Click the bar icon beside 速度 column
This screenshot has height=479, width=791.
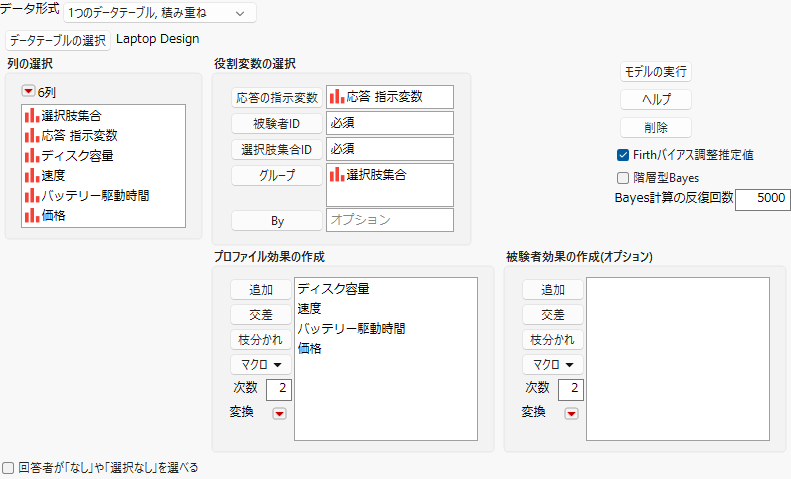32,175
